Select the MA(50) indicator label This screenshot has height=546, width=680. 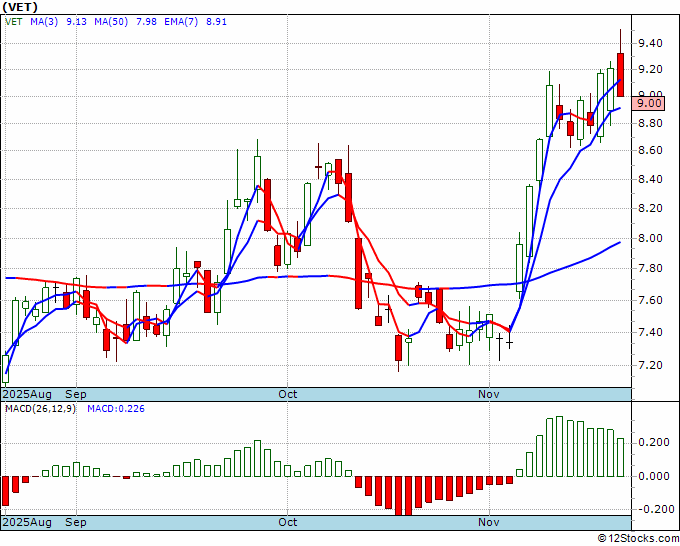(x=111, y=22)
